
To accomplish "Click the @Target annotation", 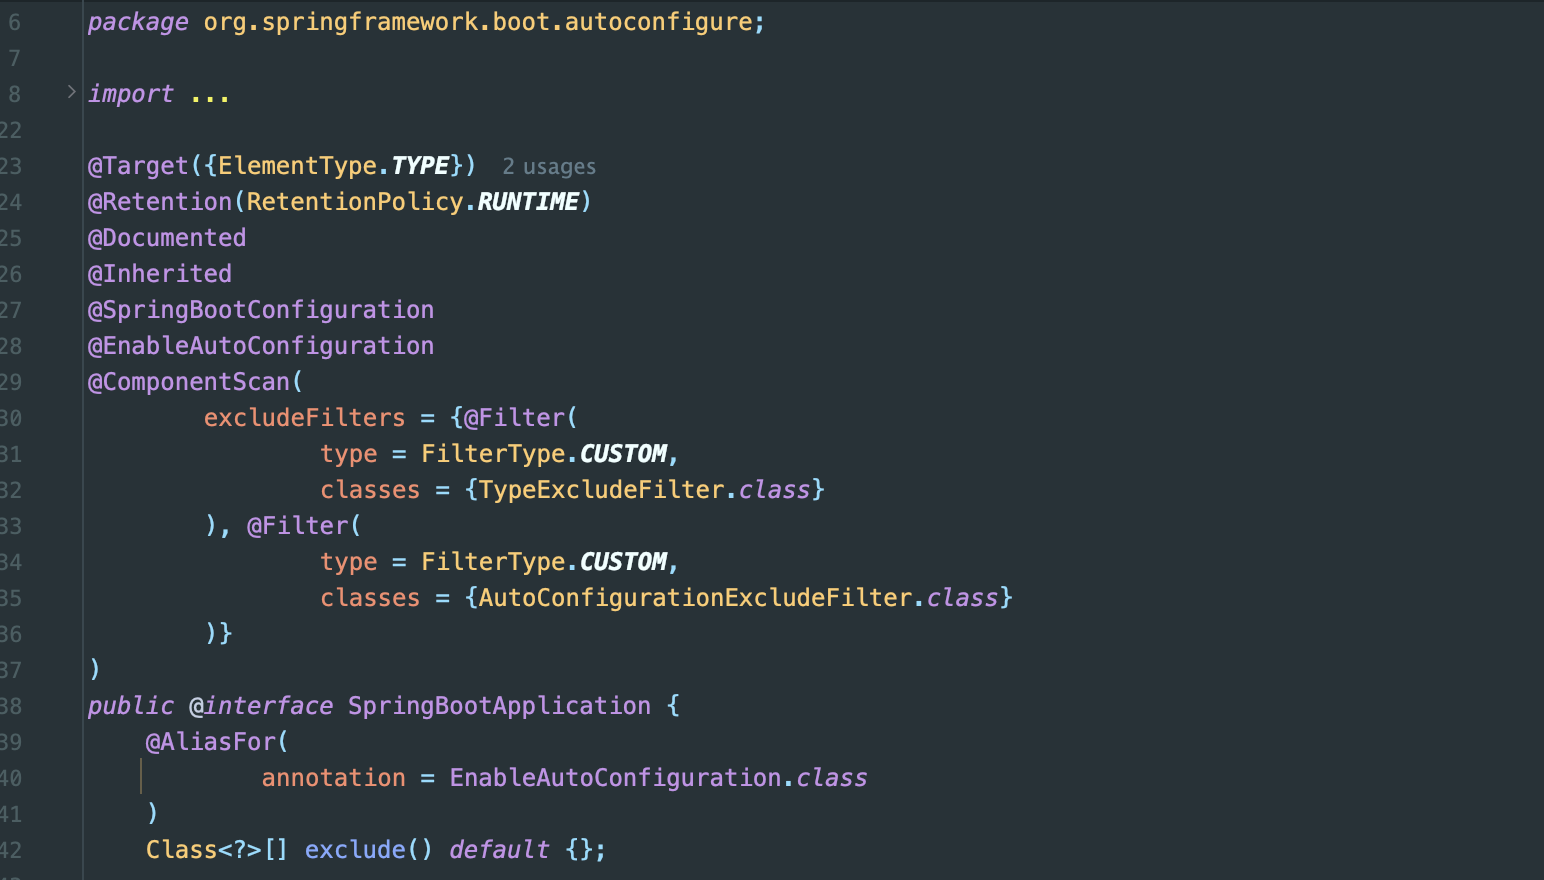I will pyautogui.click(x=138, y=166).
